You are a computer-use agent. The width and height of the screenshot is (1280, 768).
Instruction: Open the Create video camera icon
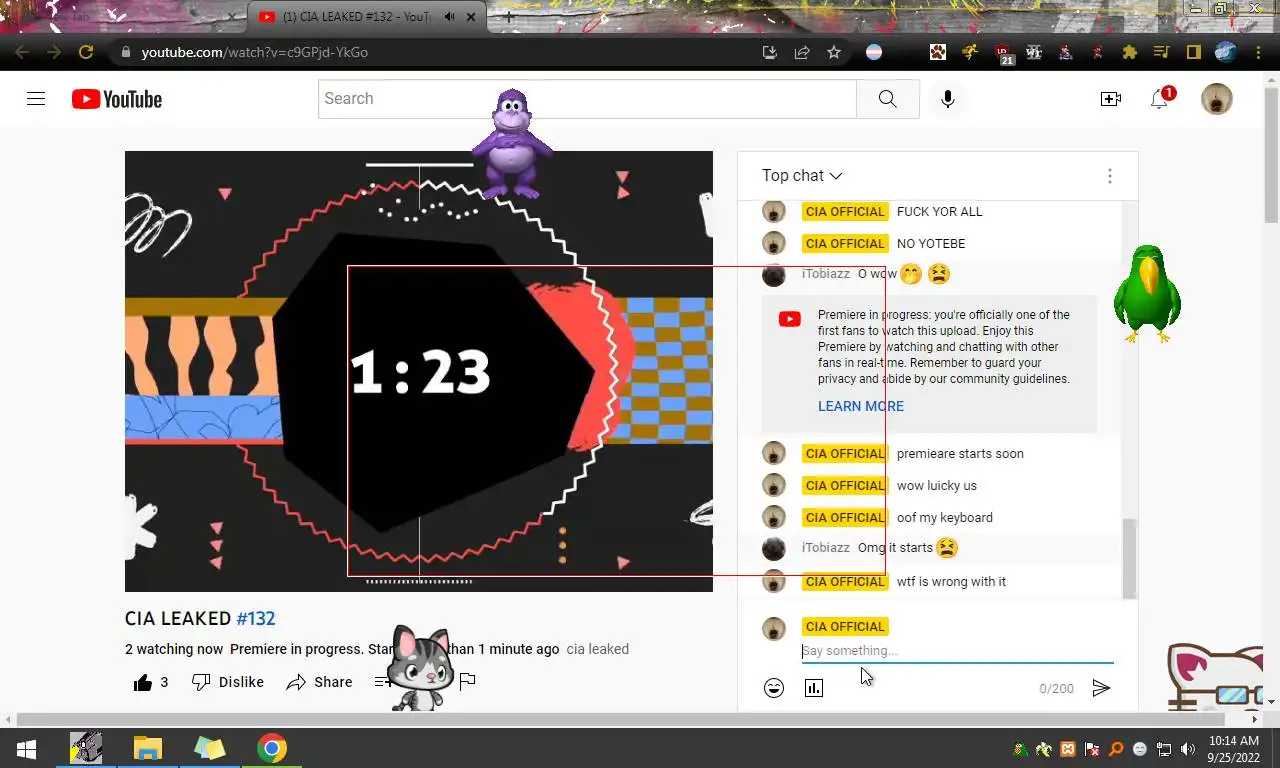tap(1111, 99)
